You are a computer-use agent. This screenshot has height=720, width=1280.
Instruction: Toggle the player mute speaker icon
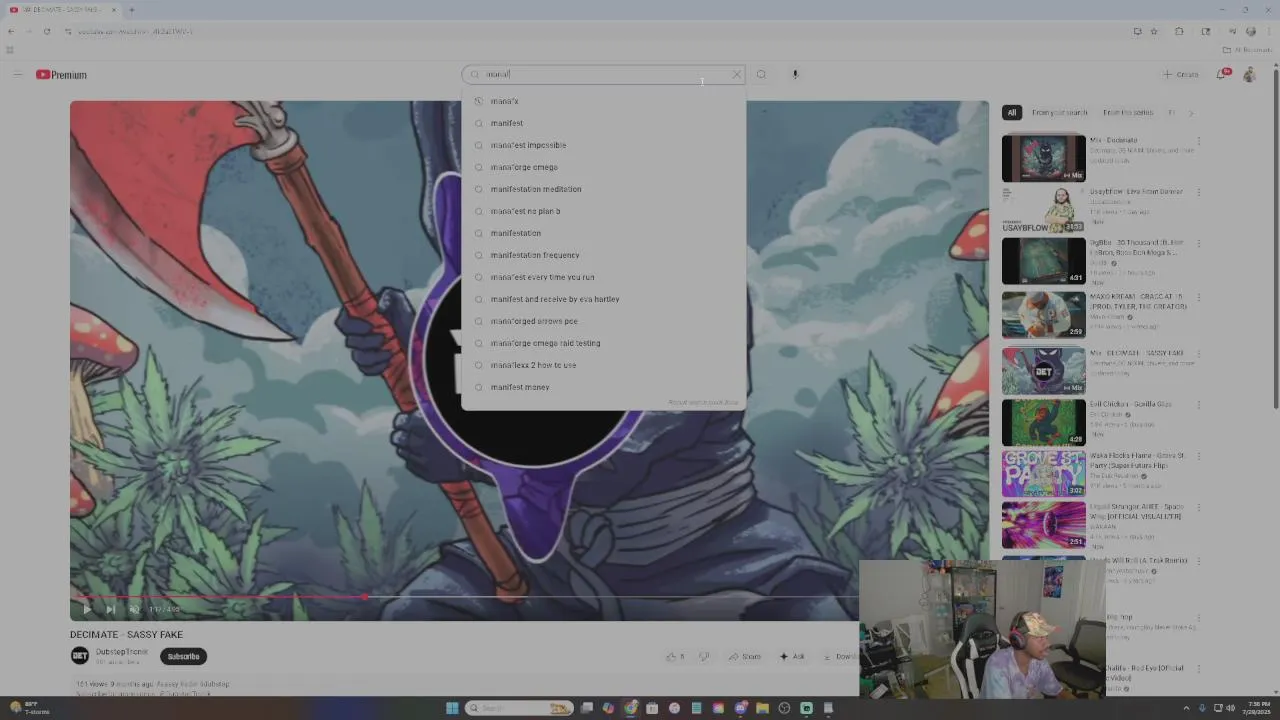(134, 609)
